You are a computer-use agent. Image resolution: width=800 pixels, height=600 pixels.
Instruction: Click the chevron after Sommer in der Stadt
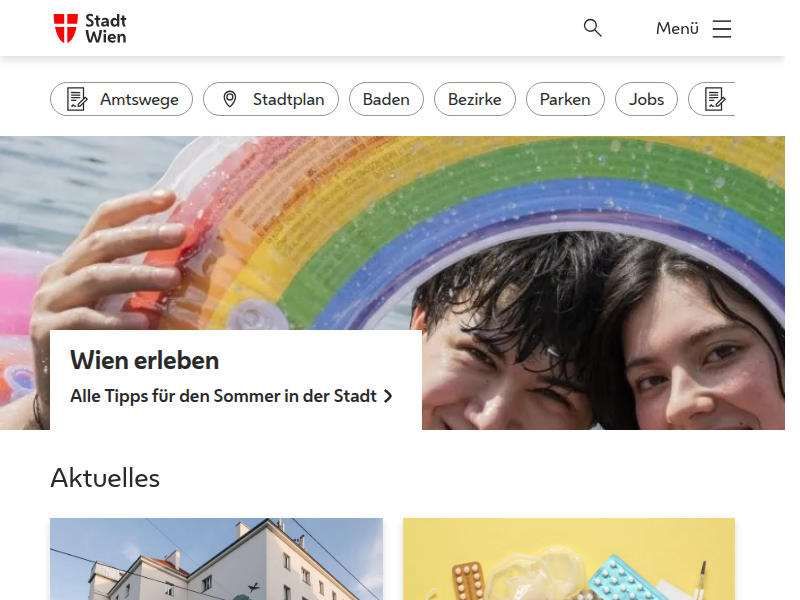[x=388, y=396]
